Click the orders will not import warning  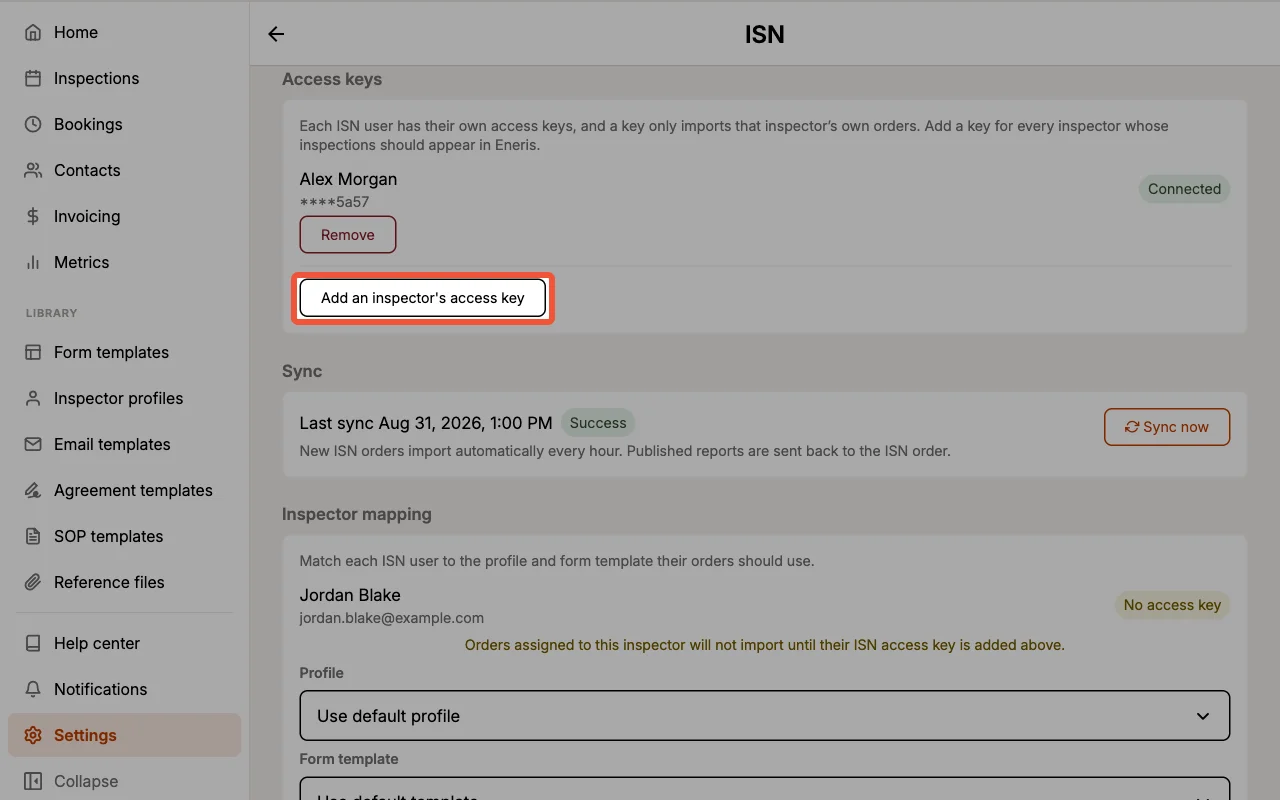pos(765,645)
